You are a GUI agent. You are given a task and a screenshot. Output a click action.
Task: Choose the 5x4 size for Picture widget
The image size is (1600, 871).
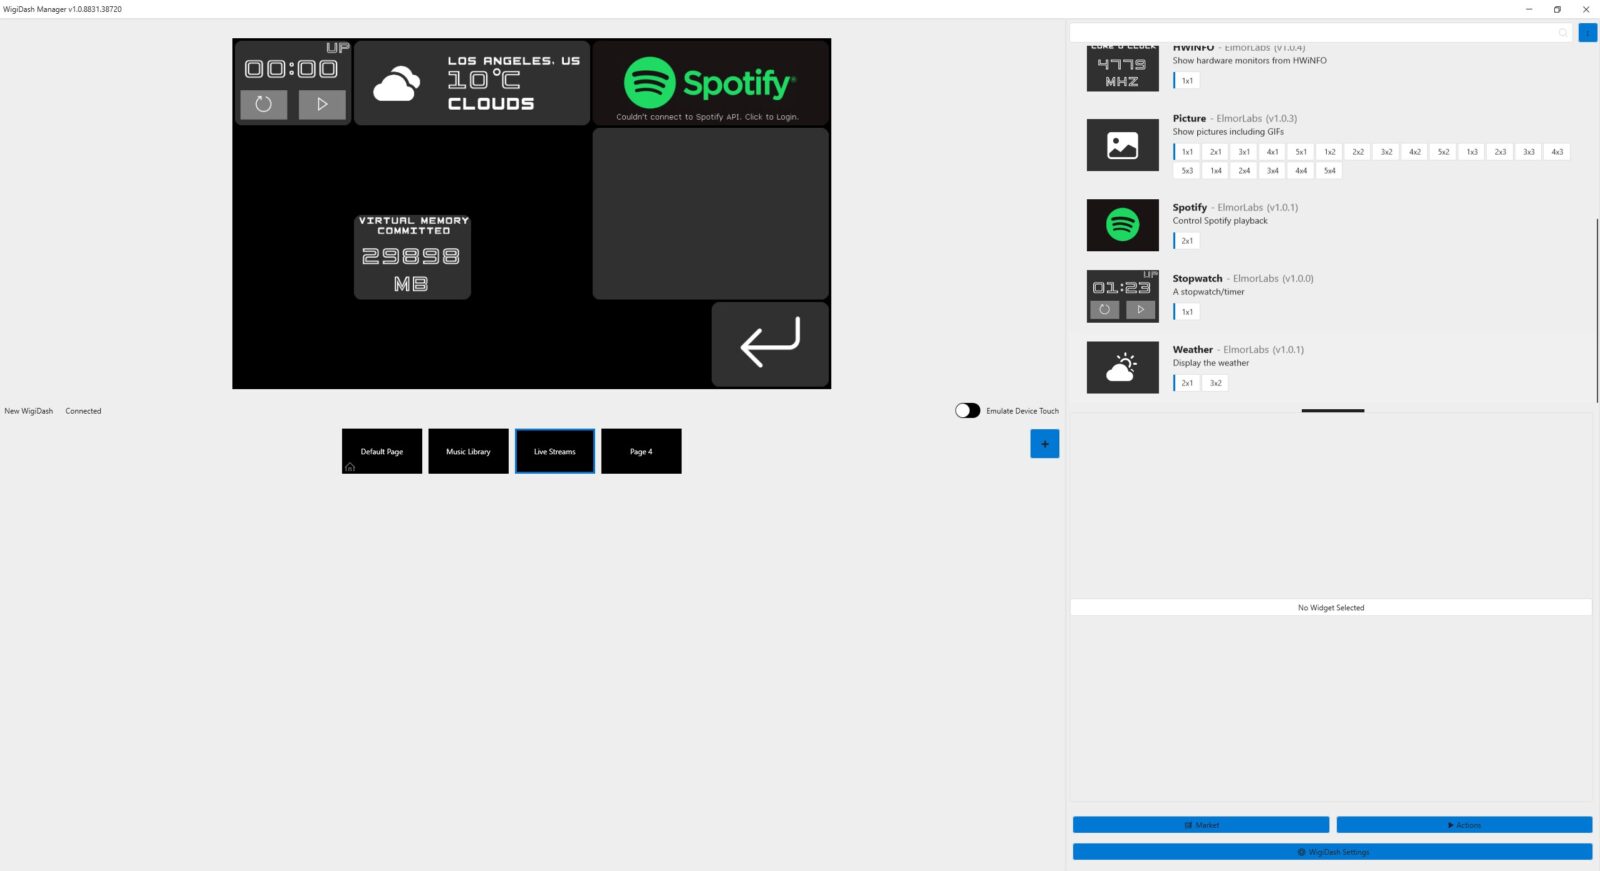point(1329,171)
